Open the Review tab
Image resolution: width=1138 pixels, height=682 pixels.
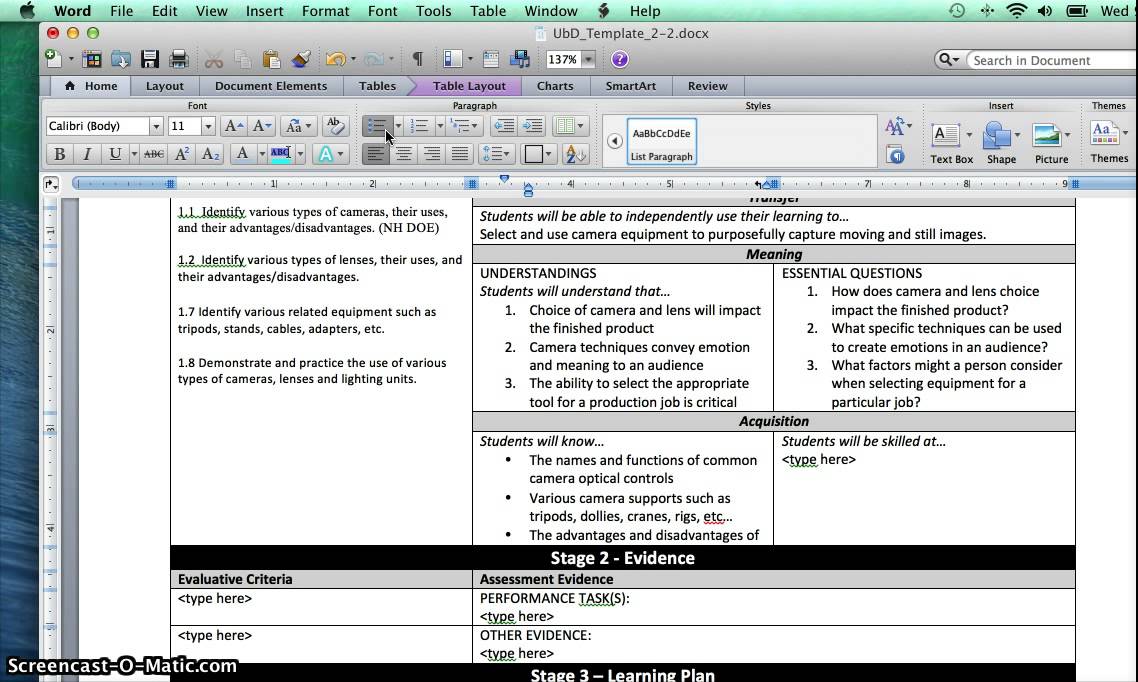[708, 86]
